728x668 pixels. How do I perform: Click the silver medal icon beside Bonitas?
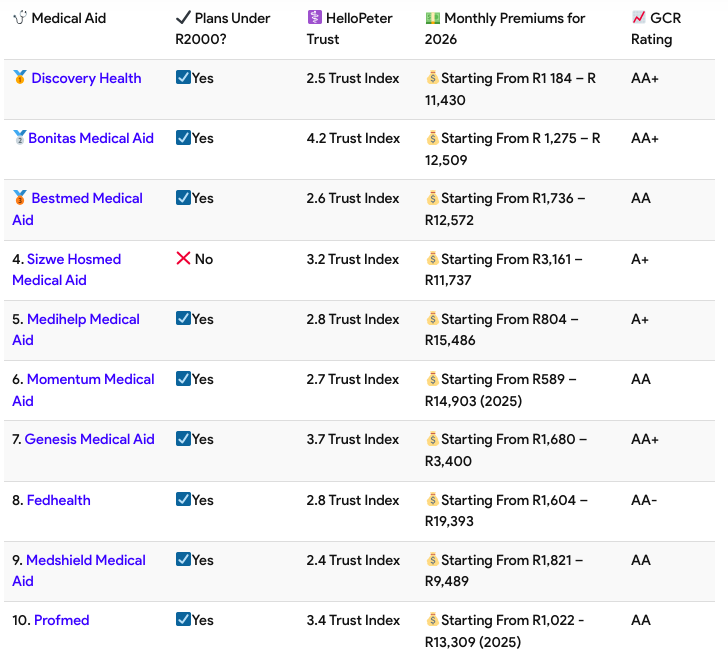click(x=19, y=138)
